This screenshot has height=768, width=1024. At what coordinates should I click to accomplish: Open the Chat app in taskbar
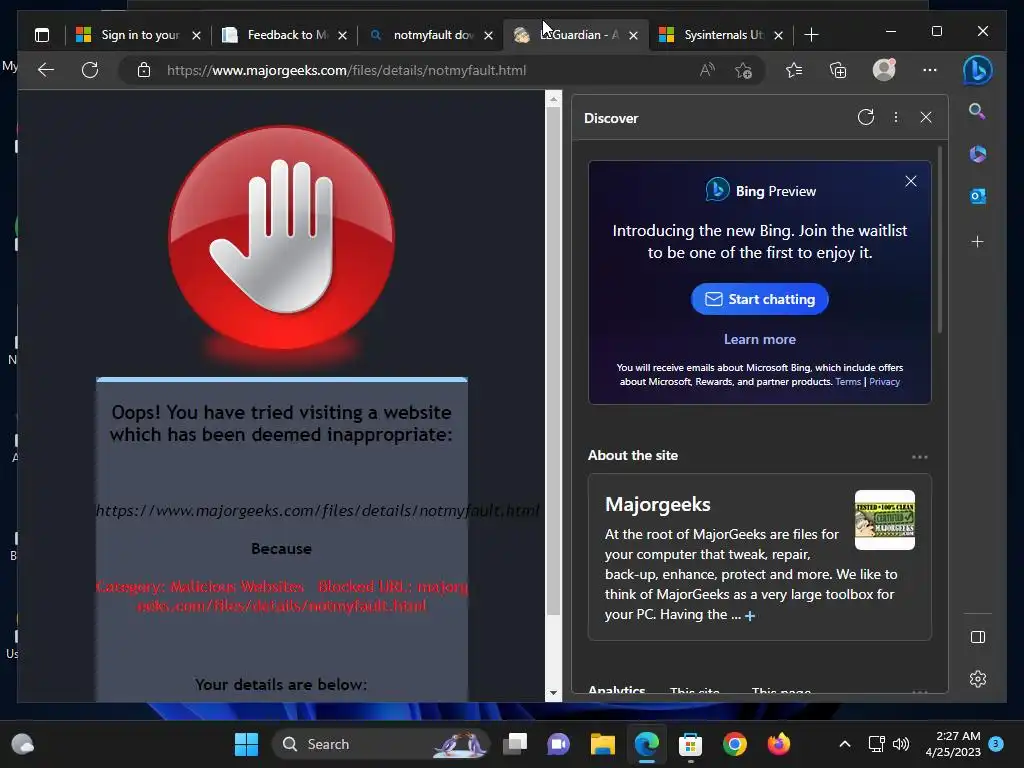[558, 744]
